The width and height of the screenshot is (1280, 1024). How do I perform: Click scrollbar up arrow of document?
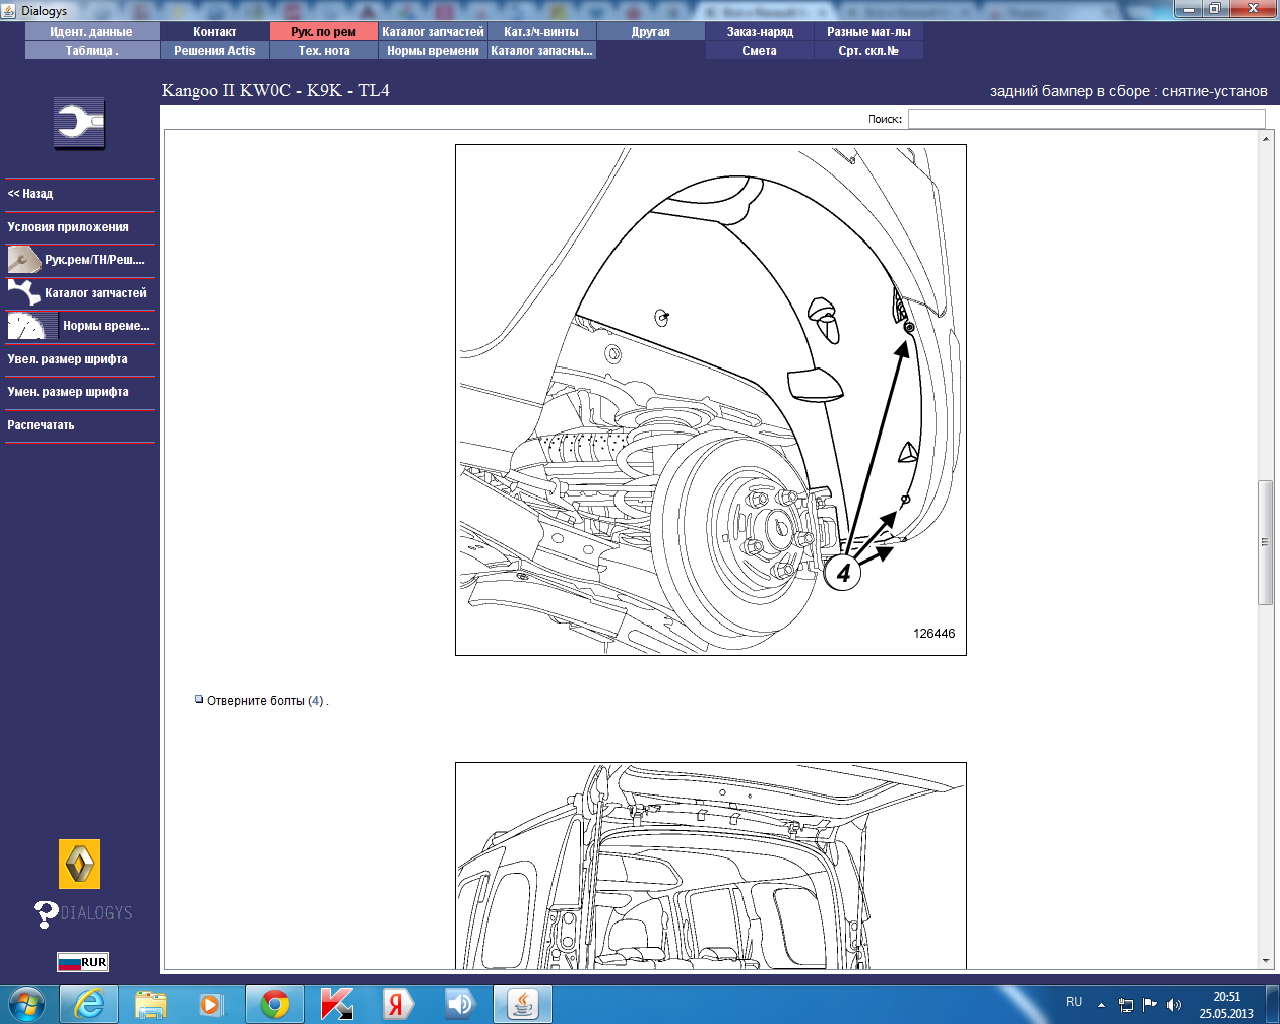tap(1265, 140)
